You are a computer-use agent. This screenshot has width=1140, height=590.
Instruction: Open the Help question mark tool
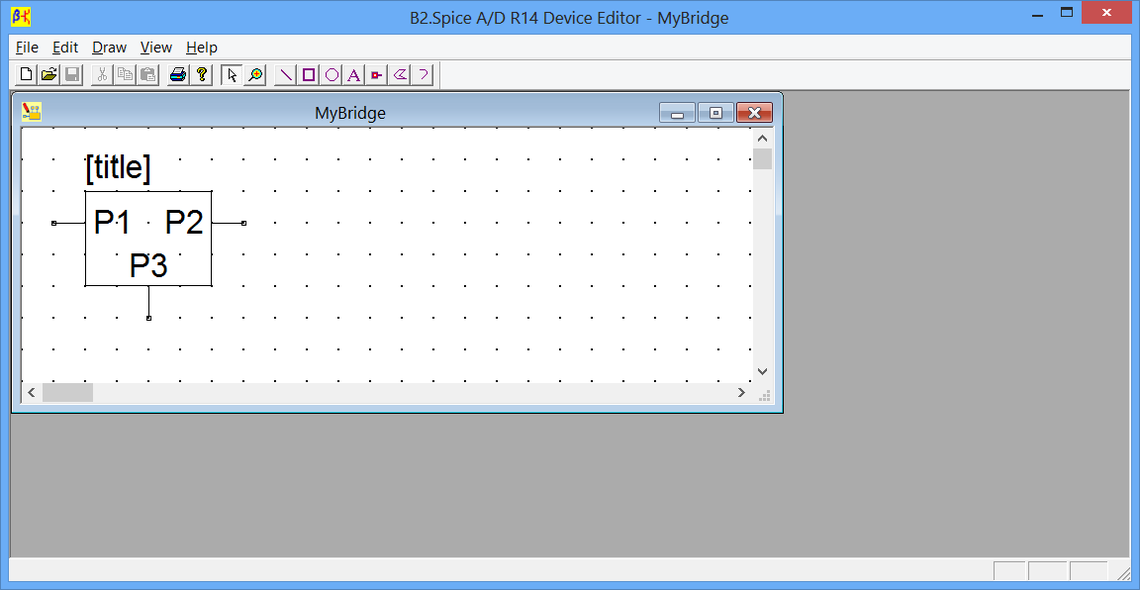pyautogui.click(x=200, y=74)
